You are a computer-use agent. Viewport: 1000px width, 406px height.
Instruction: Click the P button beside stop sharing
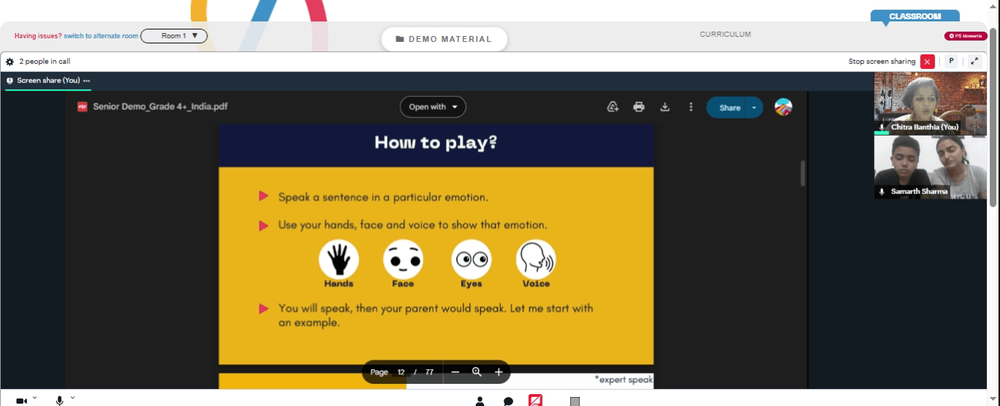coord(951,61)
